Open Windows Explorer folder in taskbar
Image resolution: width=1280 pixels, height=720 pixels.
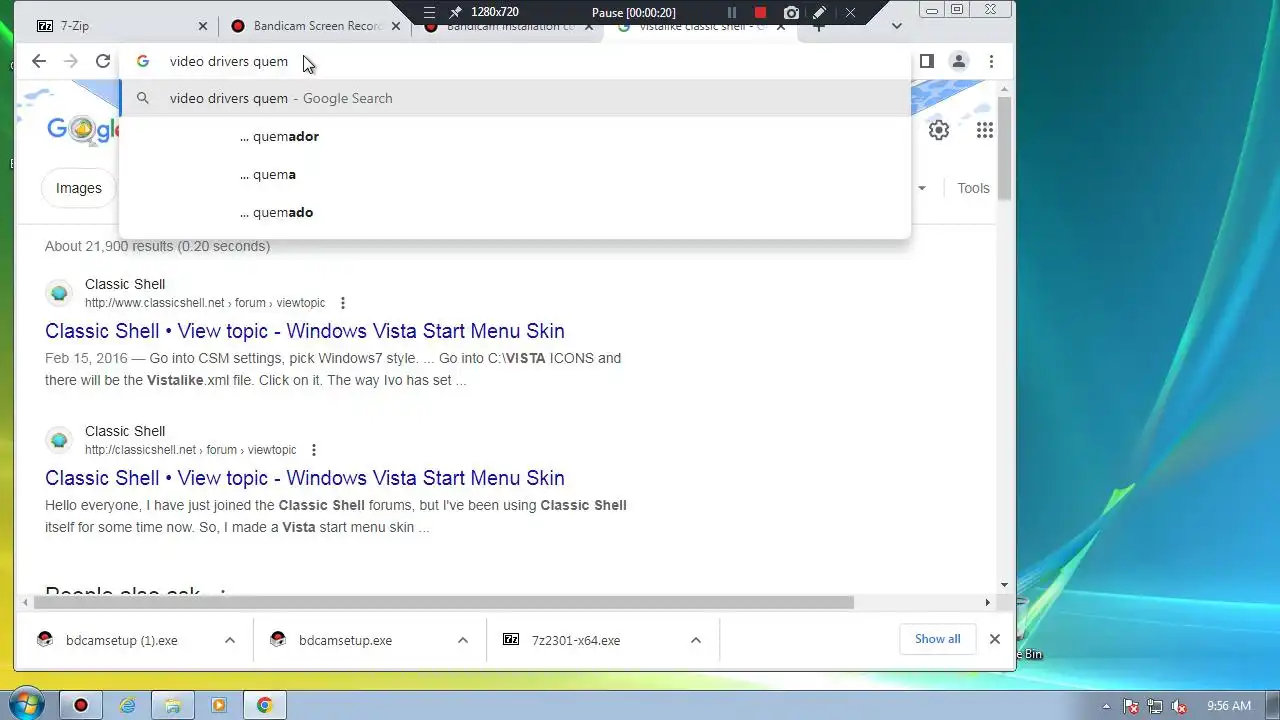[x=173, y=705]
